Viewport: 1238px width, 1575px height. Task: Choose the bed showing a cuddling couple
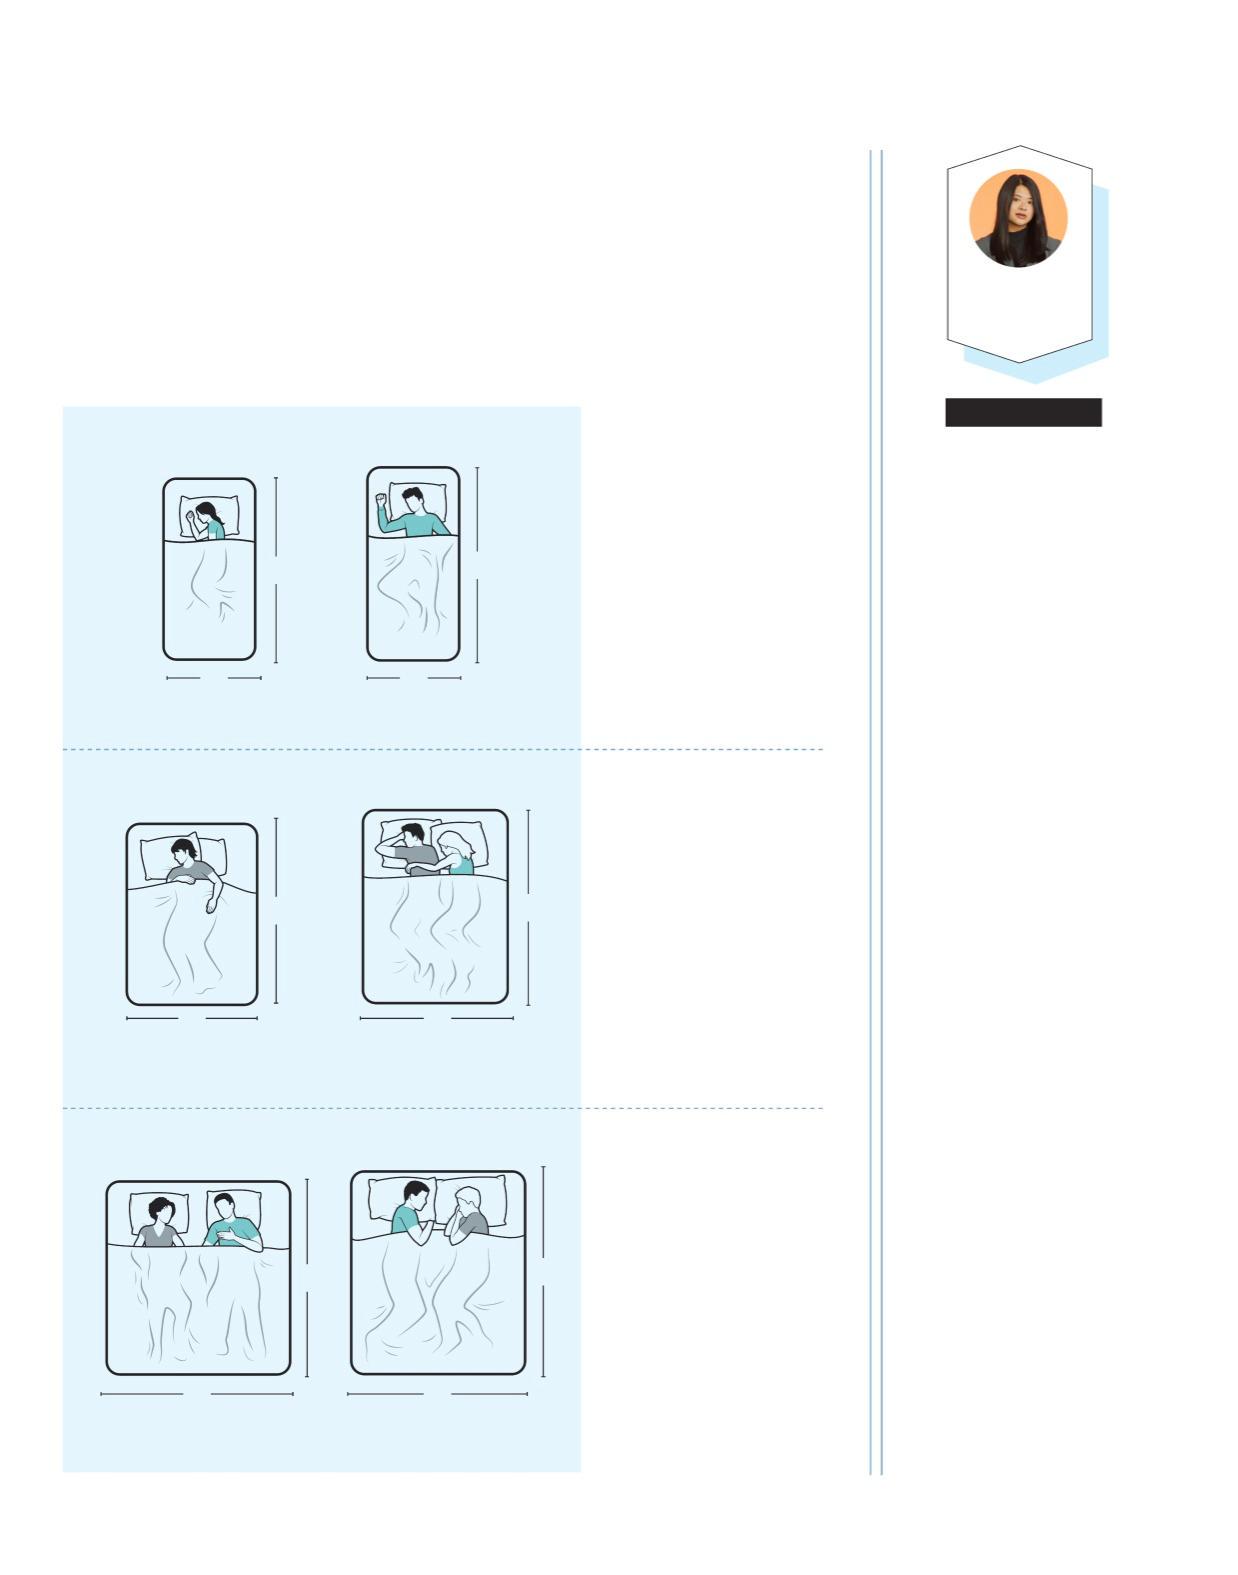click(435, 906)
